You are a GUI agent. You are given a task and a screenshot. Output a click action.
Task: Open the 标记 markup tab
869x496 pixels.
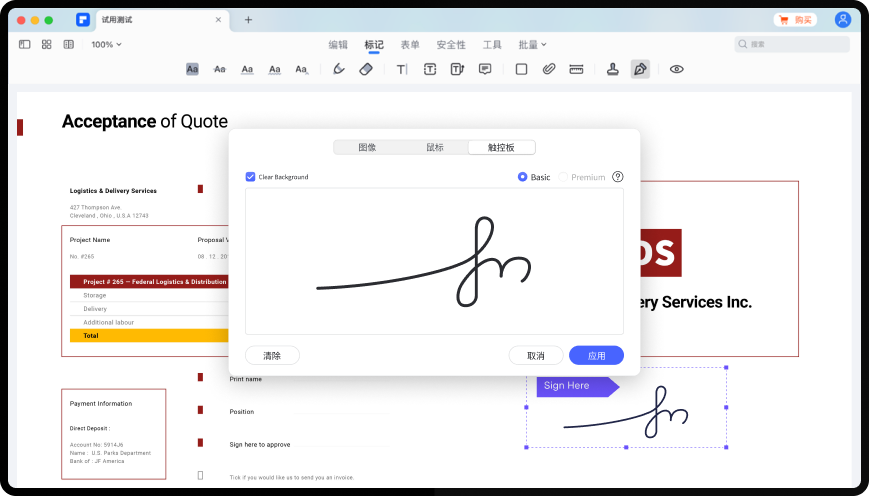pyautogui.click(x=374, y=45)
